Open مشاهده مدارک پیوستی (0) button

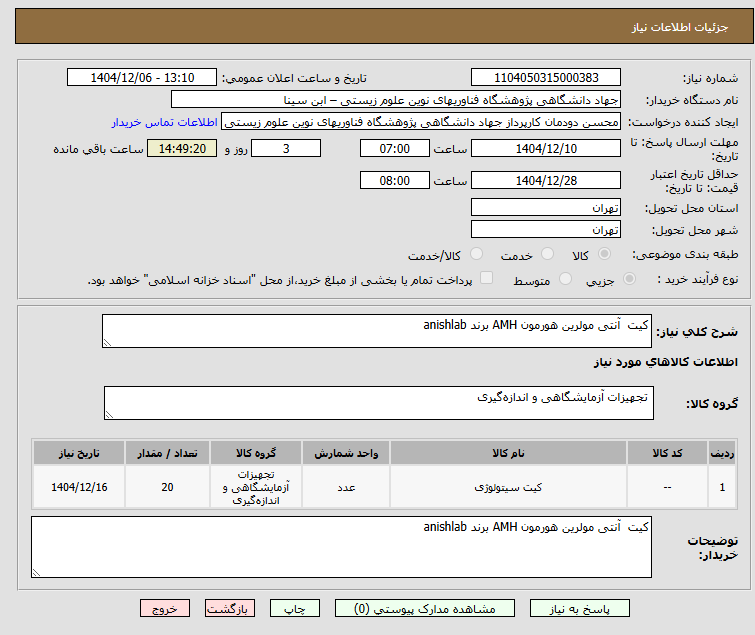click(425, 608)
